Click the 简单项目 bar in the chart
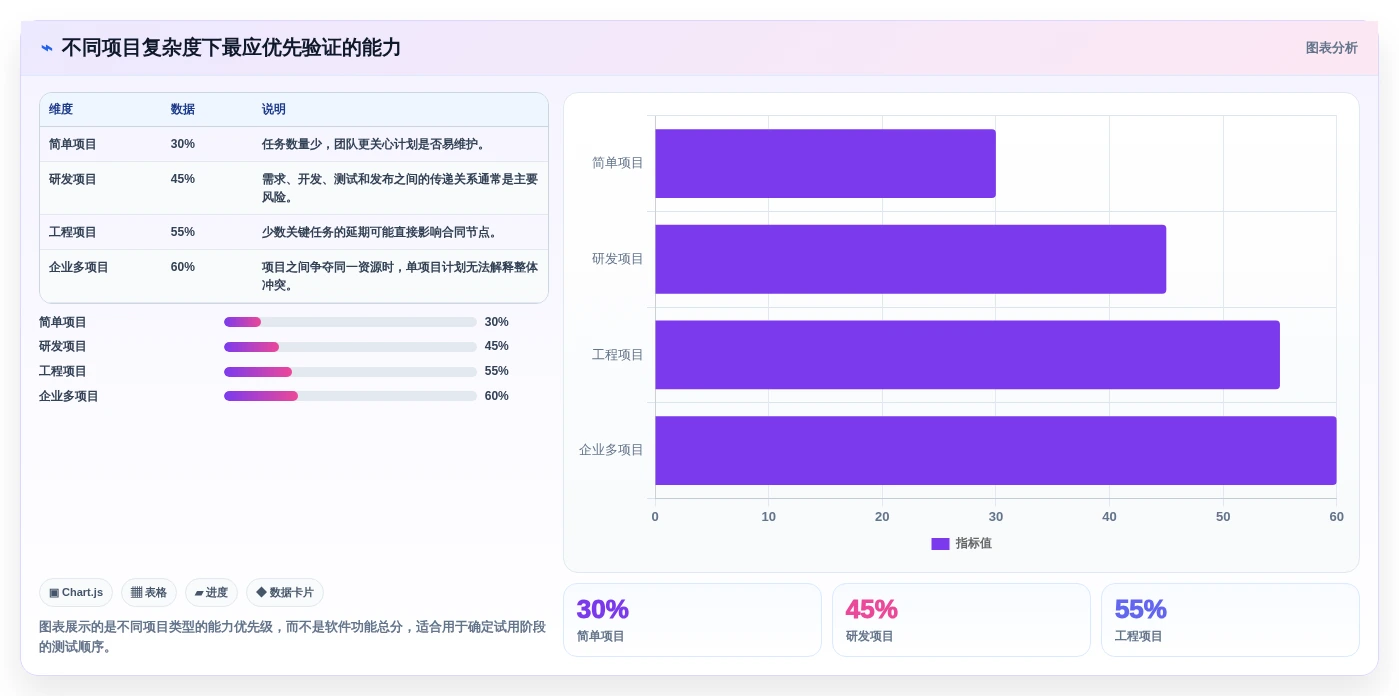The width and height of the screenshot is (1399, 696). (825, 163)
